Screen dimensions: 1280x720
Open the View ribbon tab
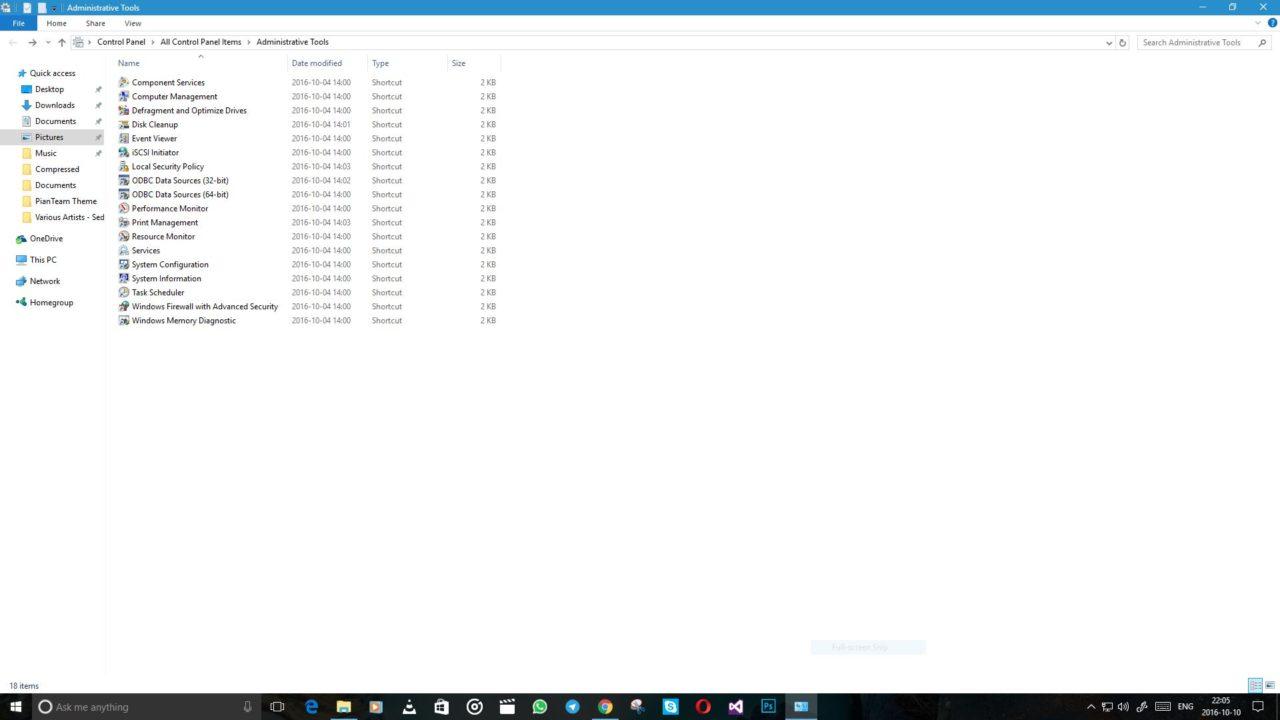[133, 23]
